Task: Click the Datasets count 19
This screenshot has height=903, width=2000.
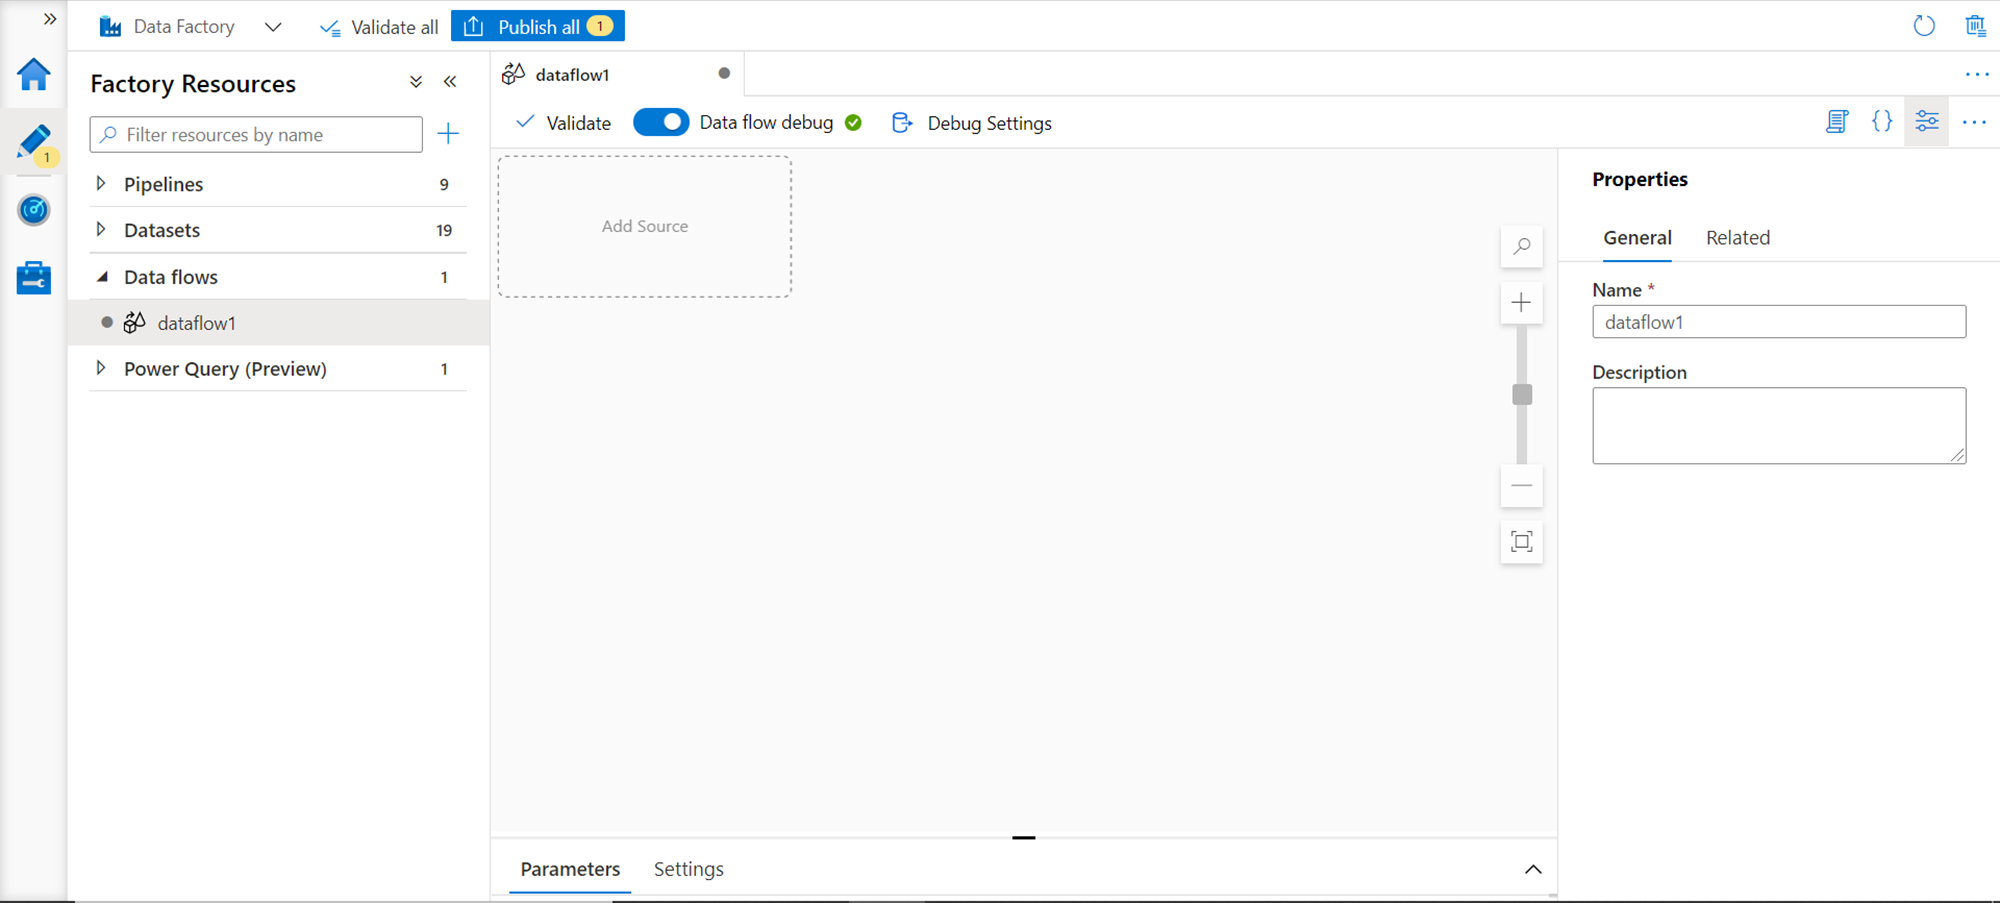Action: (x=444, y=230)
